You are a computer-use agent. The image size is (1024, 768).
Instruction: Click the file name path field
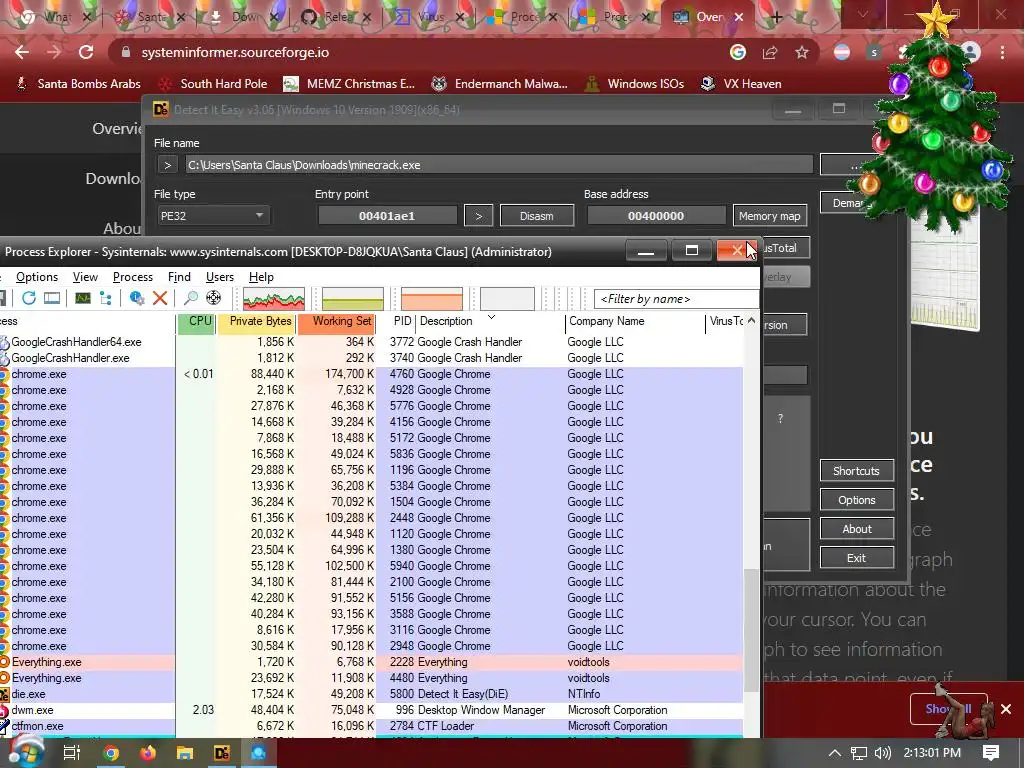[x=499, y=165]
